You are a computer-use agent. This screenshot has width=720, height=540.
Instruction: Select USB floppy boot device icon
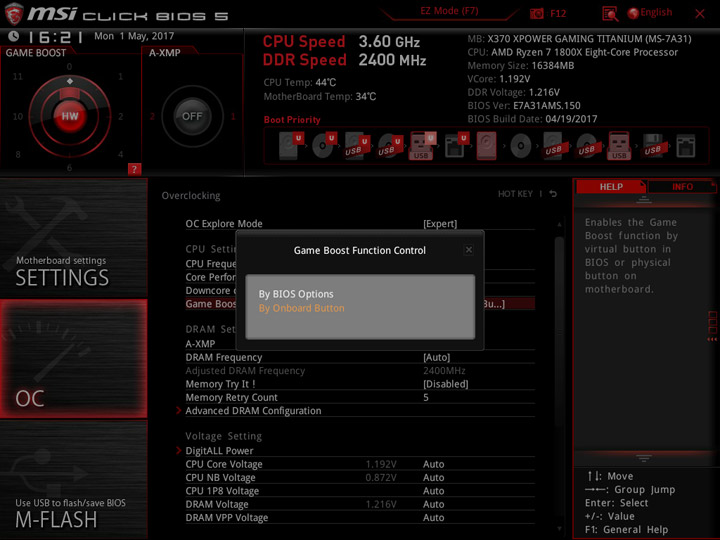pyautogui.click(x=653, y=146)
